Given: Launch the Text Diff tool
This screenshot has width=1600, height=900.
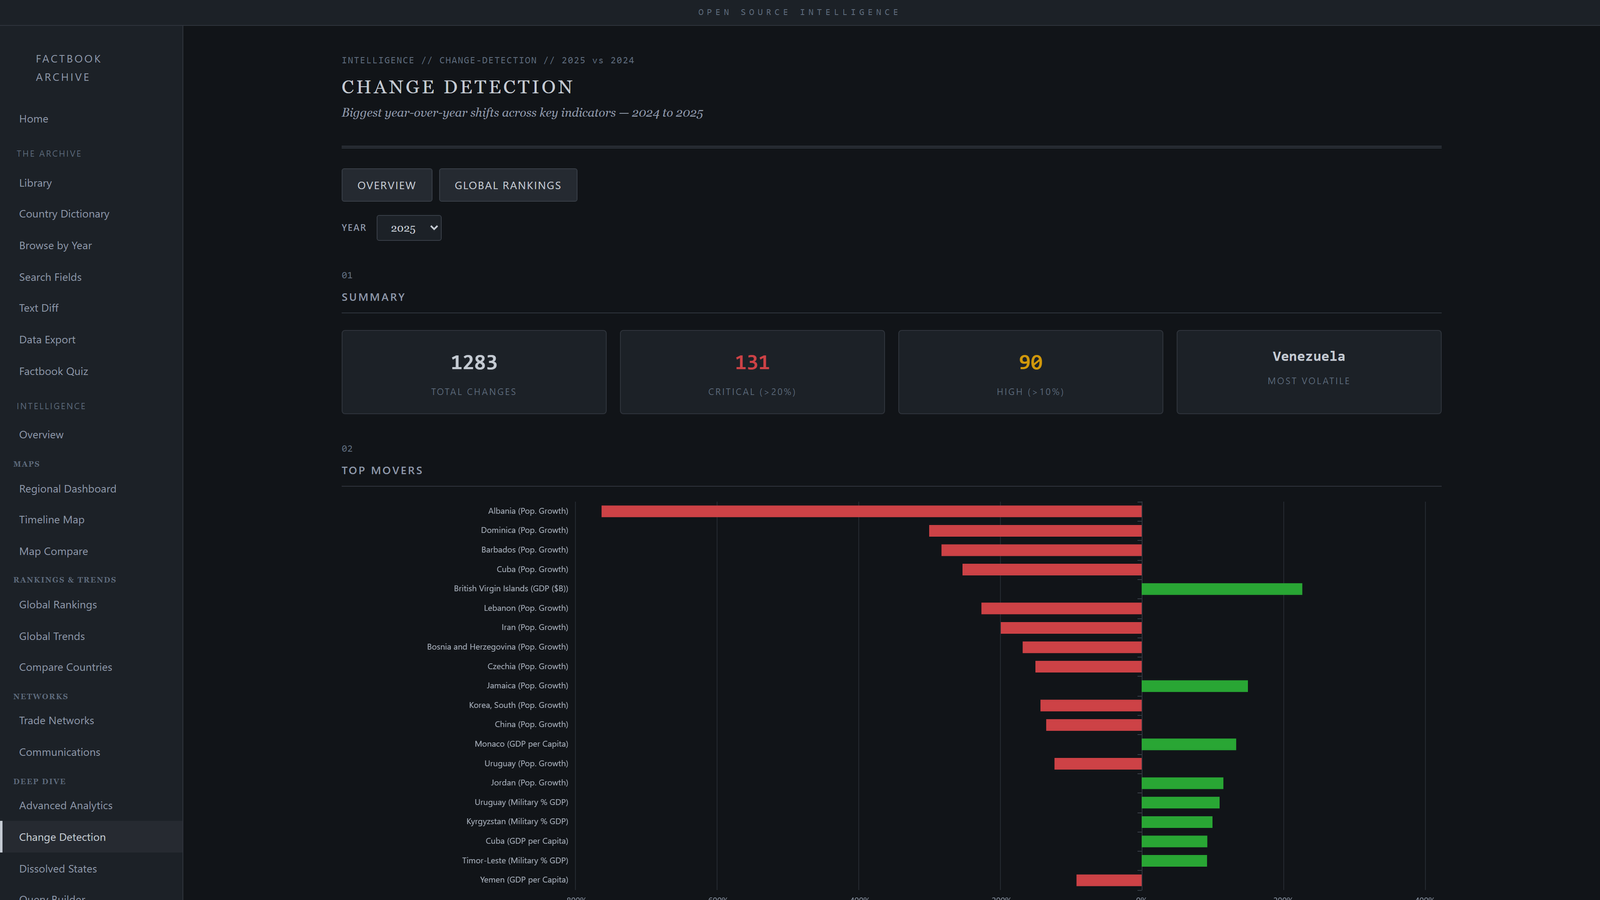Looking at the screenshot, I should click(x=38, y=308).
